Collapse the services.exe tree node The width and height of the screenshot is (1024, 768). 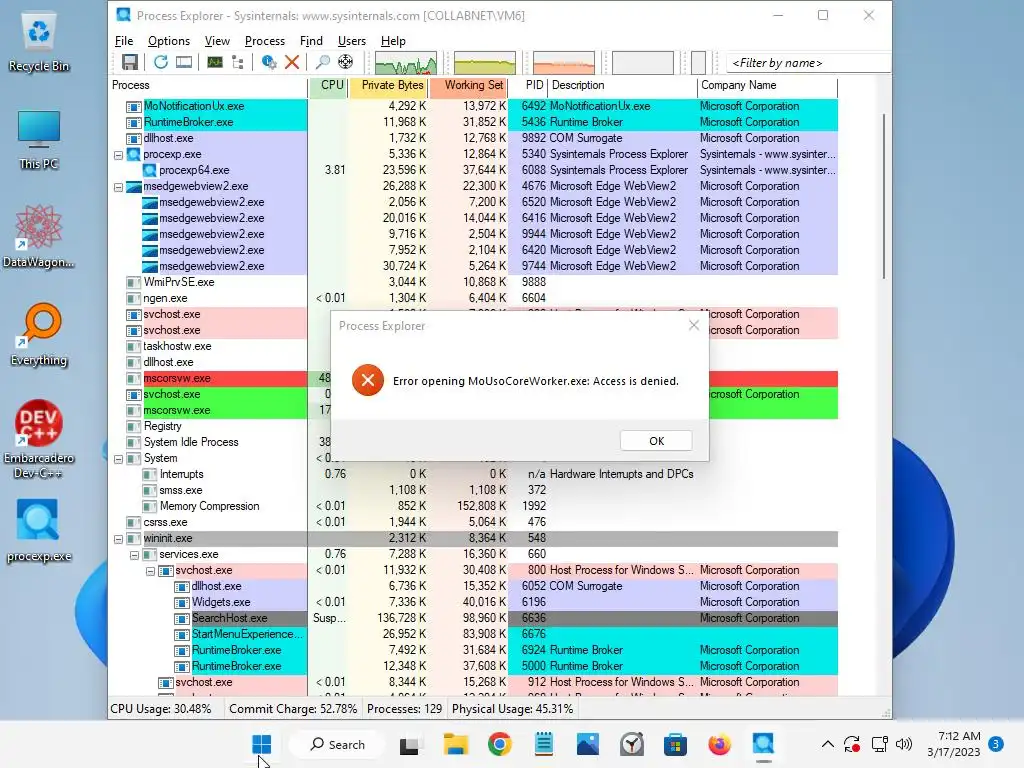click(134, 555)
